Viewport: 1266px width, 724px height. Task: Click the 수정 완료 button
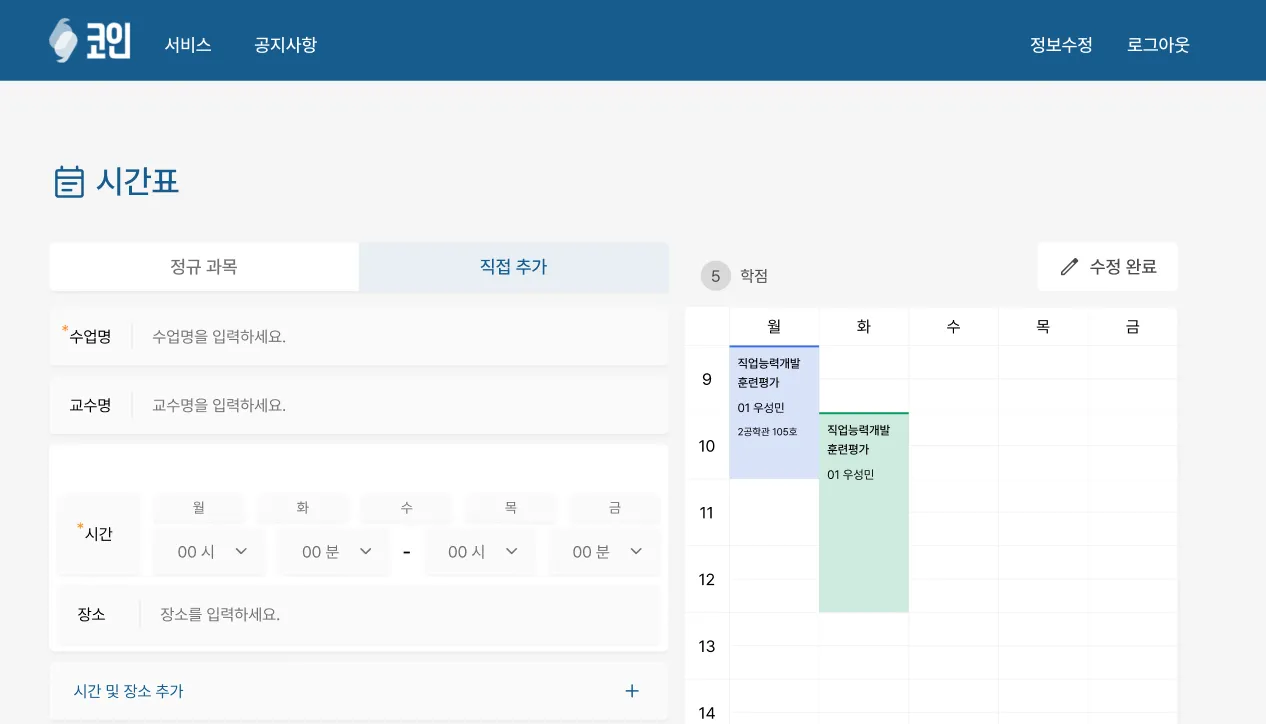coord(1108,267)
